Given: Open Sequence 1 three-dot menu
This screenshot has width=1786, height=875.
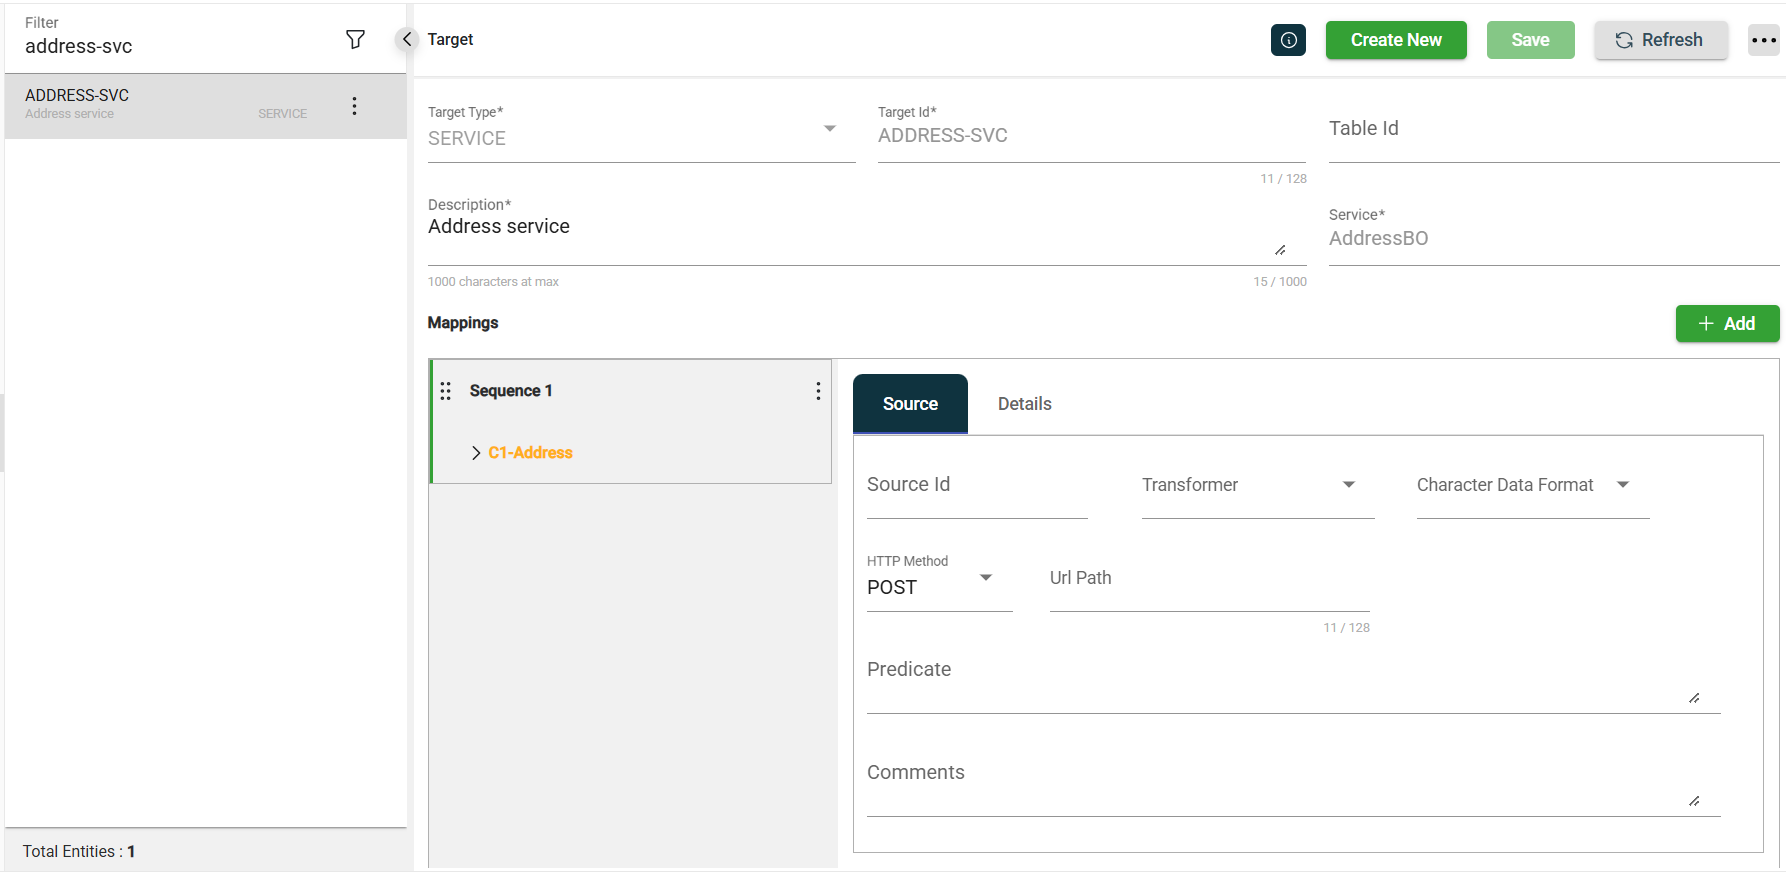Looking at the screenshot, I should pyautogui.click(x=818, y=391).
